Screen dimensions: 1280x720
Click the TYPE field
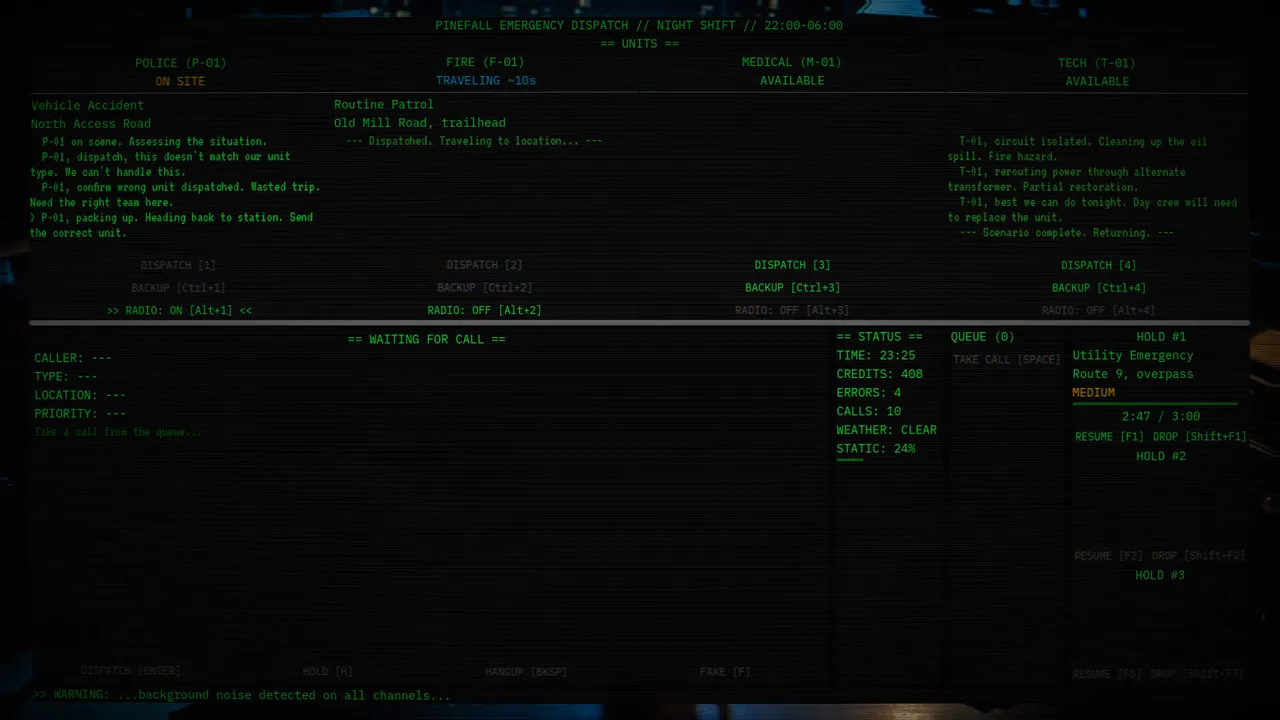click(66, 377)
